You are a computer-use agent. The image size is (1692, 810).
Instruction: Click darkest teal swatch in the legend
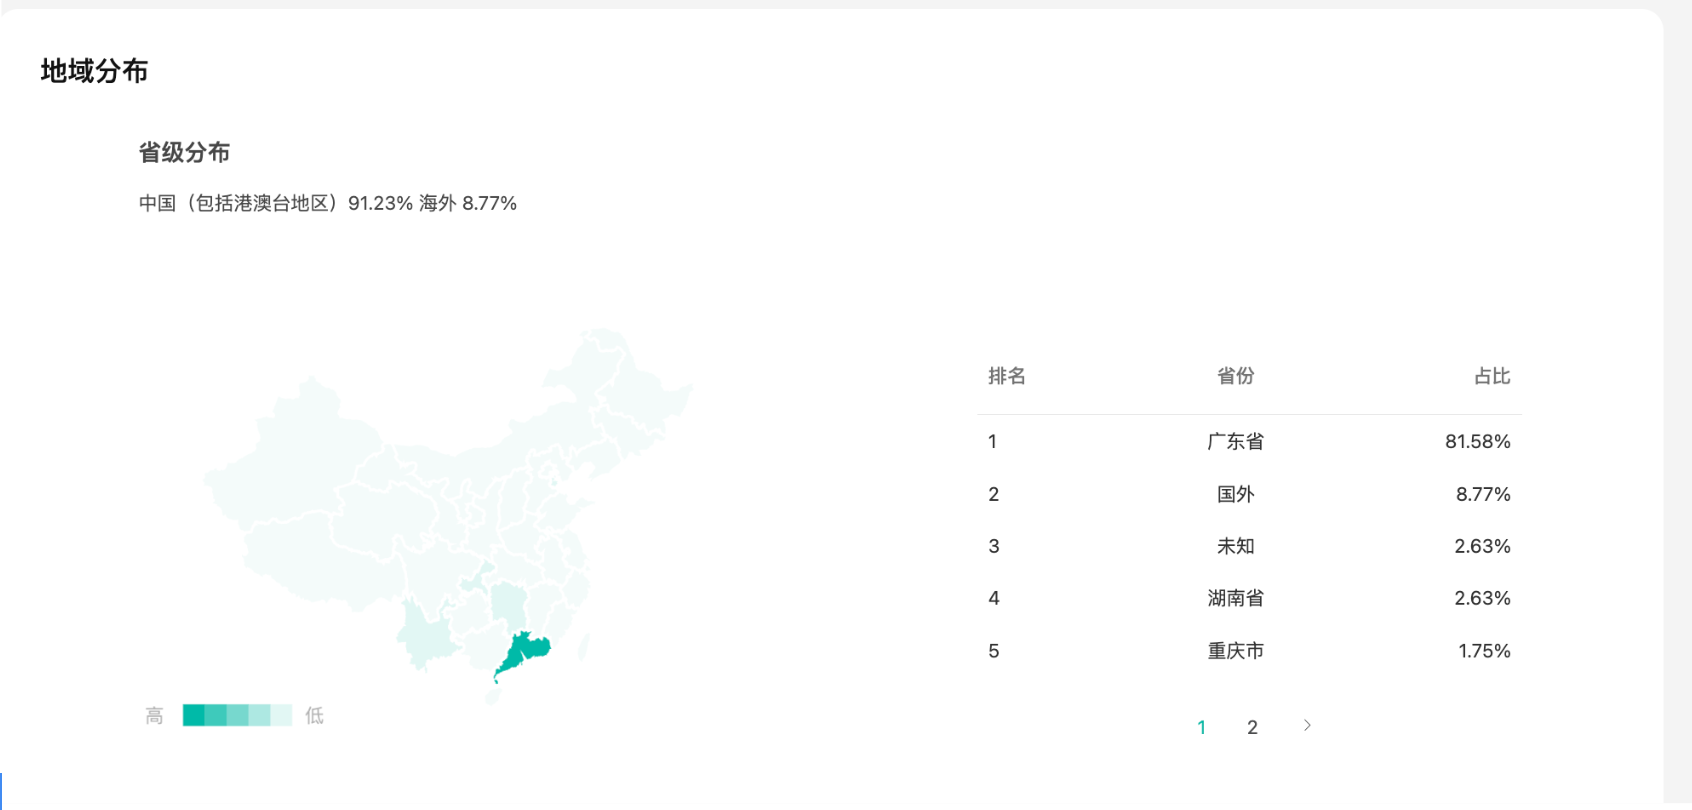point(193,715)
